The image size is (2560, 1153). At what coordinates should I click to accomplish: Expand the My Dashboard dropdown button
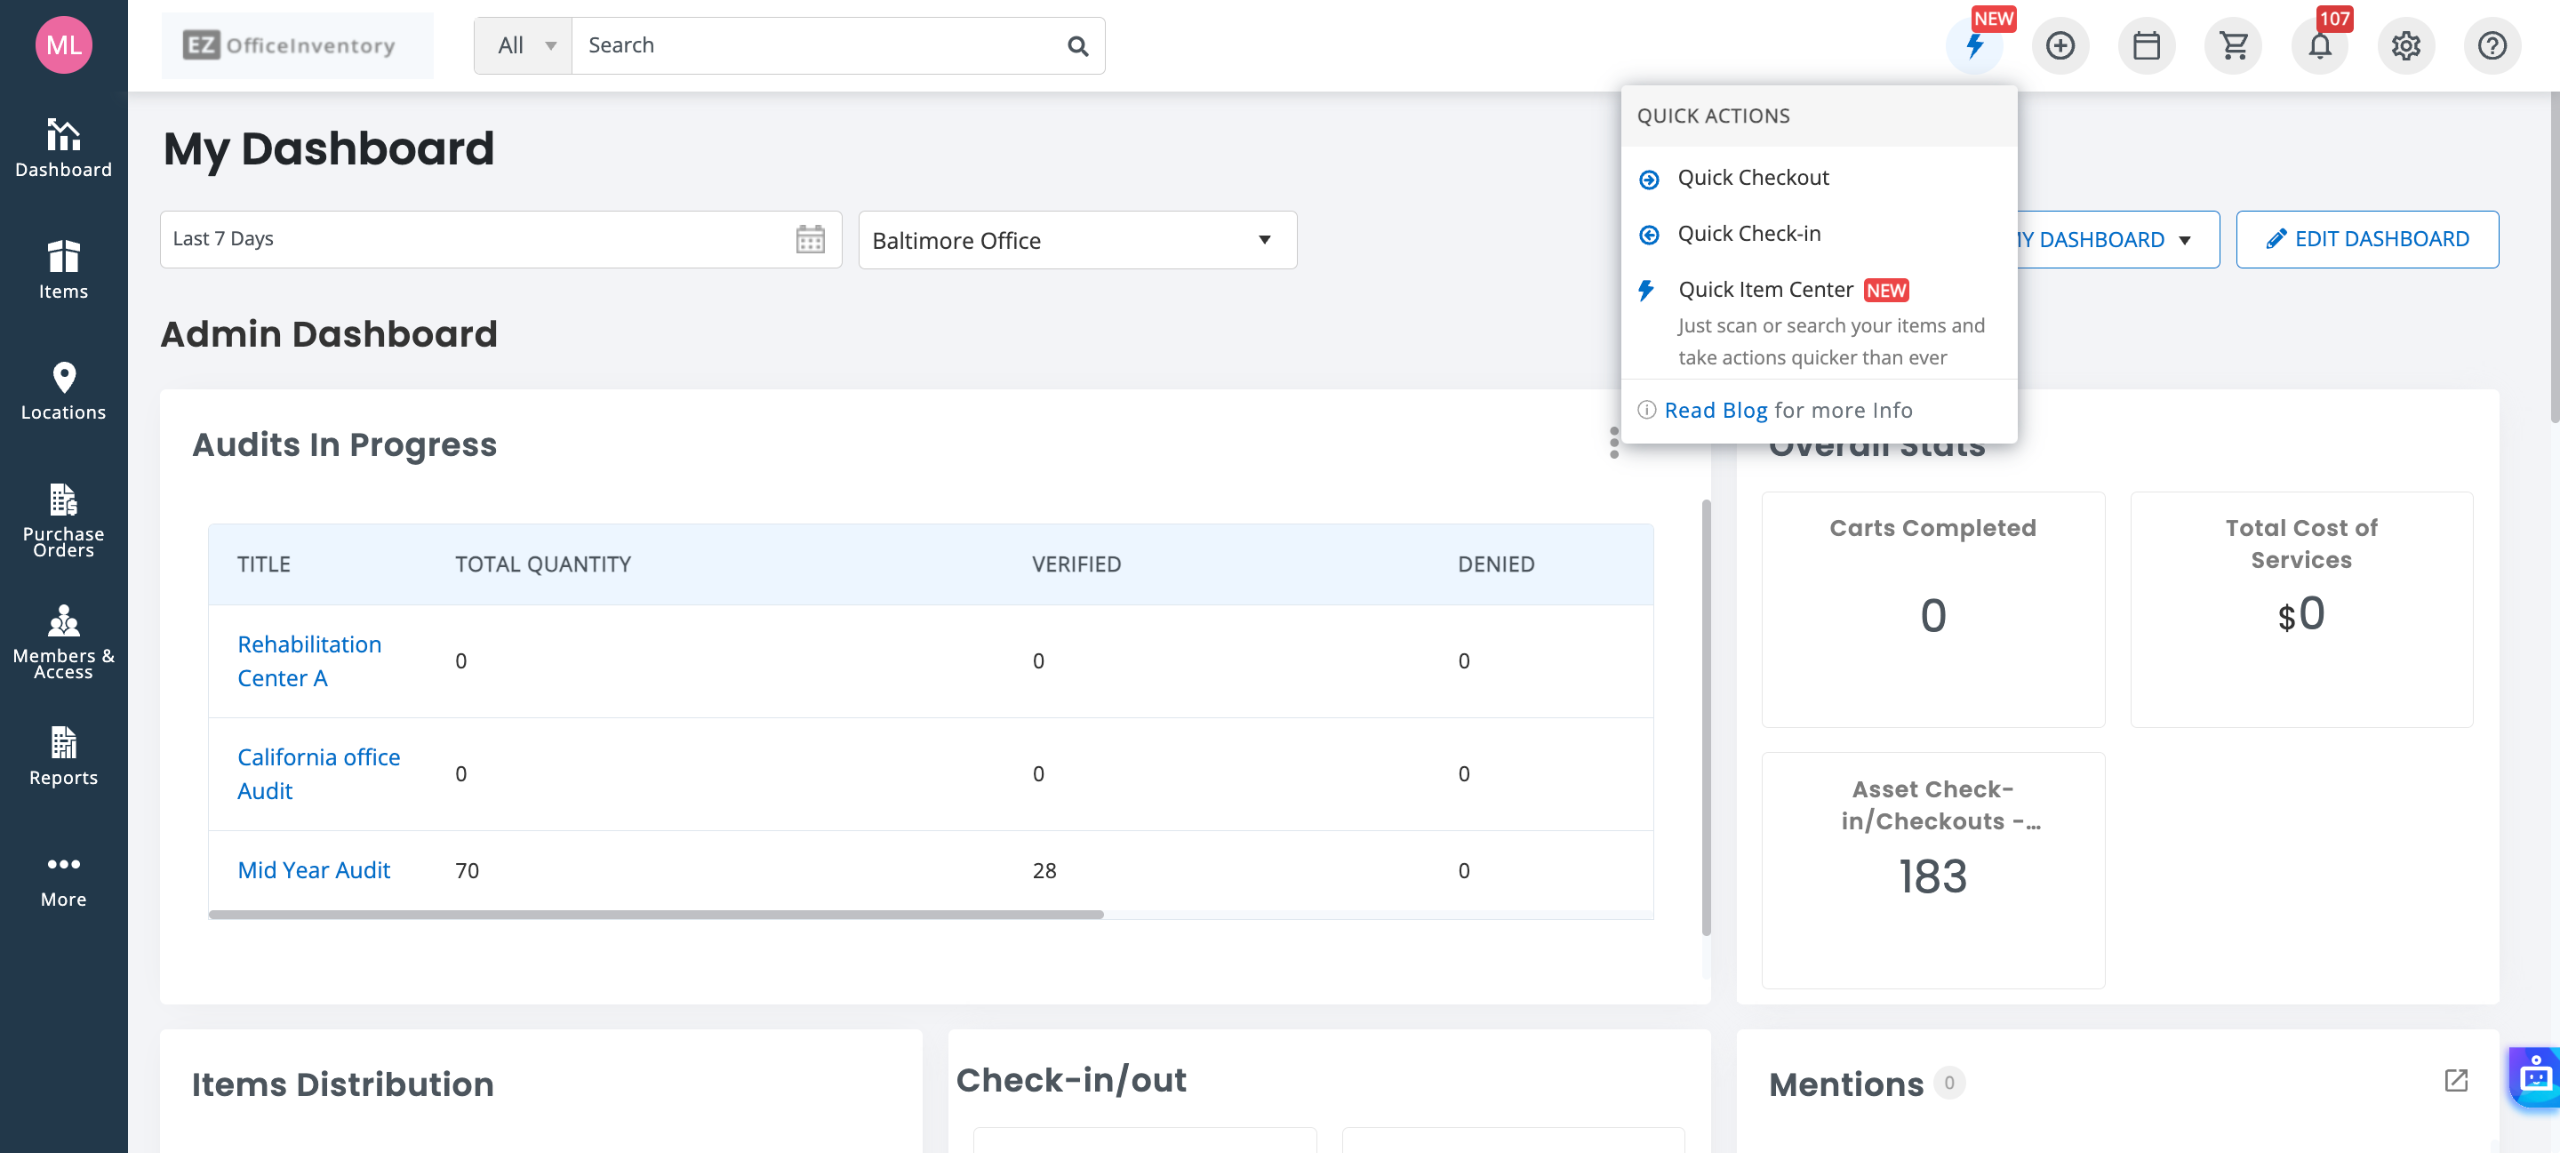[x=2110, y=240]
